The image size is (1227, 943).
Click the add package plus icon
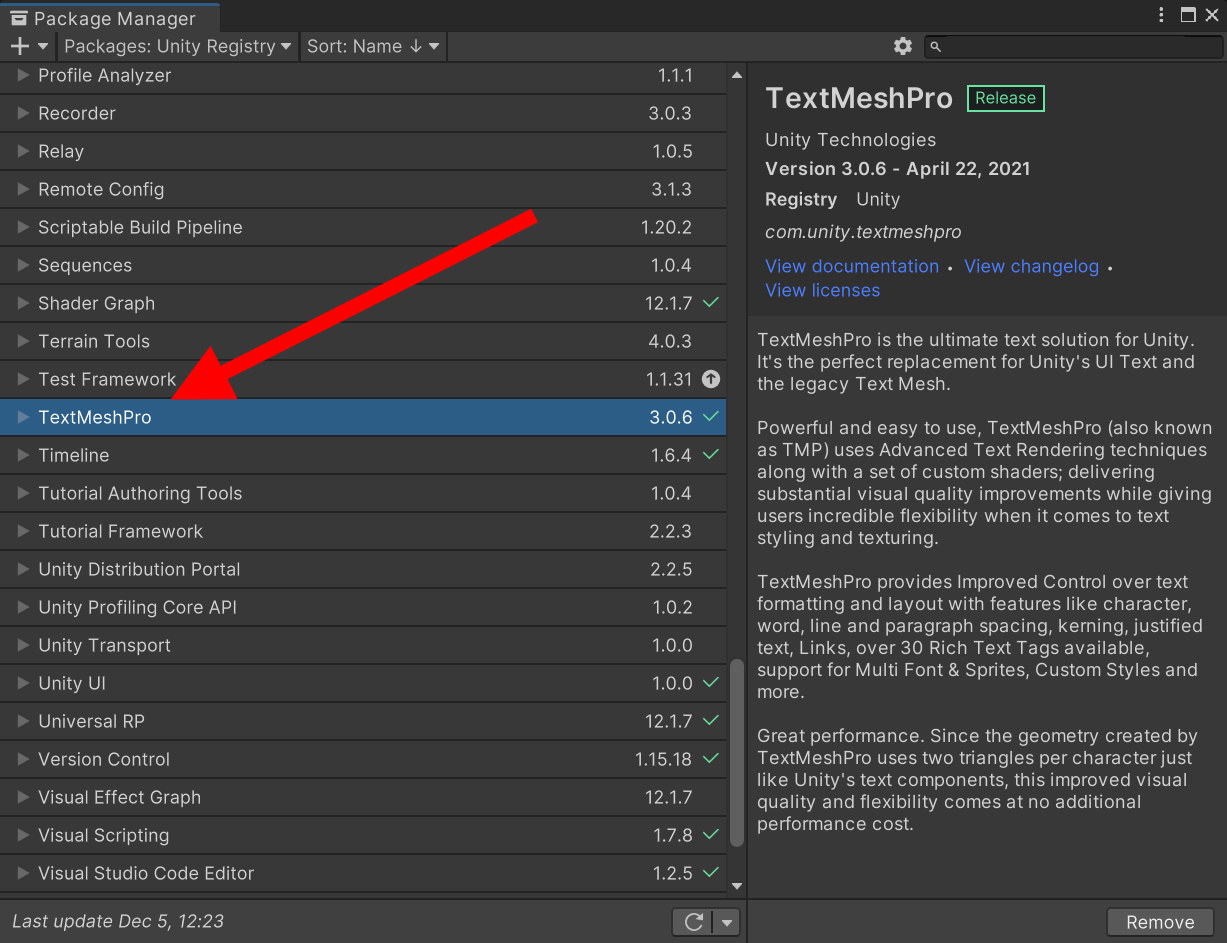point(20,46)
